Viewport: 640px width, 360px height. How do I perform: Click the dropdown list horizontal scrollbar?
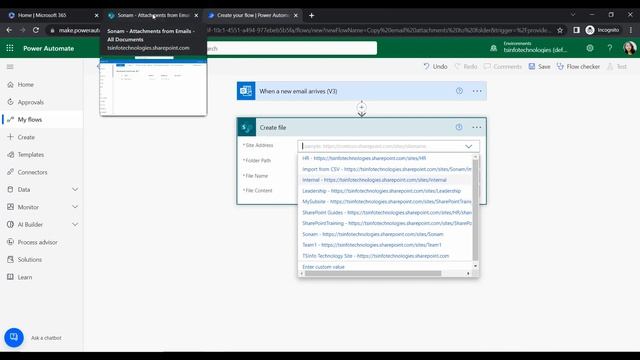tap(373, 273)
